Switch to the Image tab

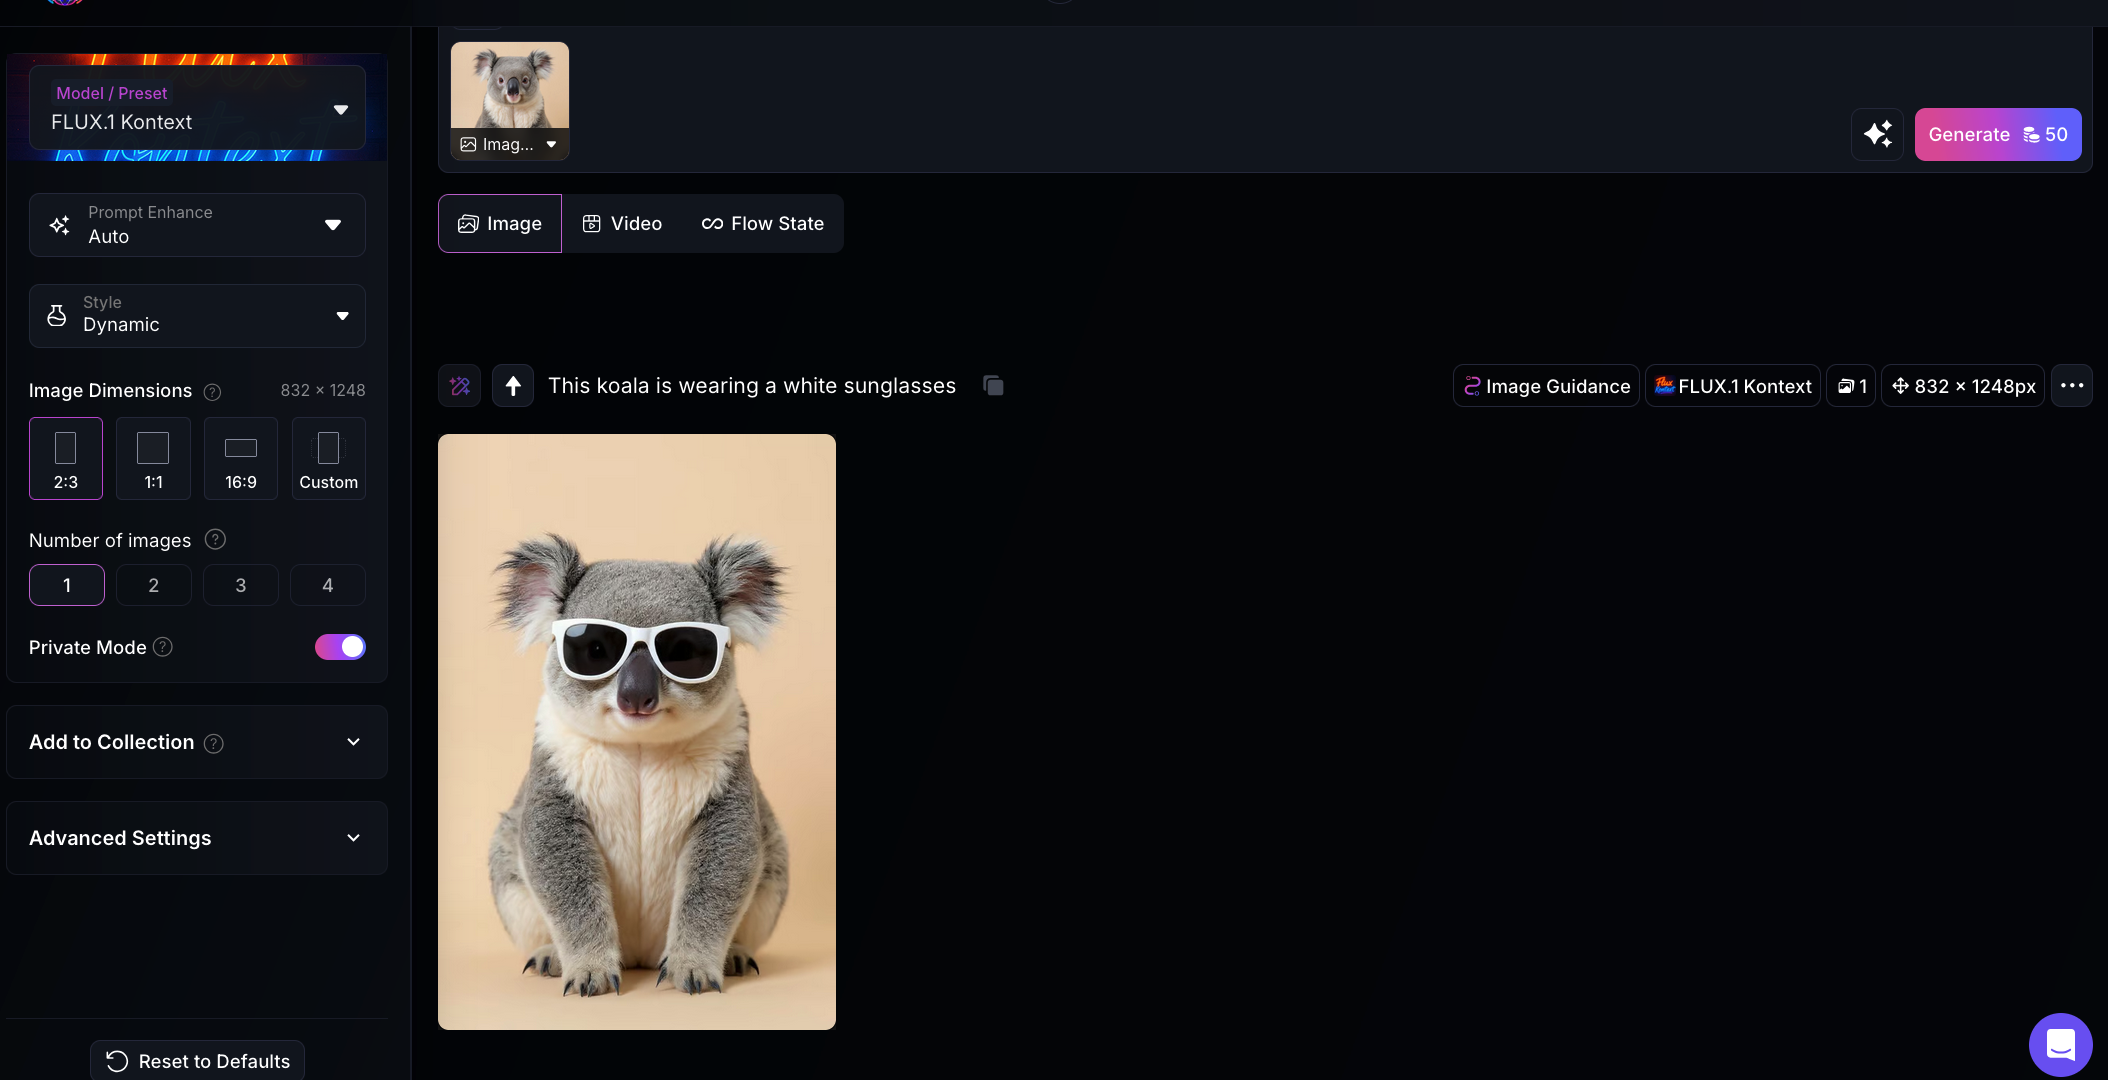[500, 224]
